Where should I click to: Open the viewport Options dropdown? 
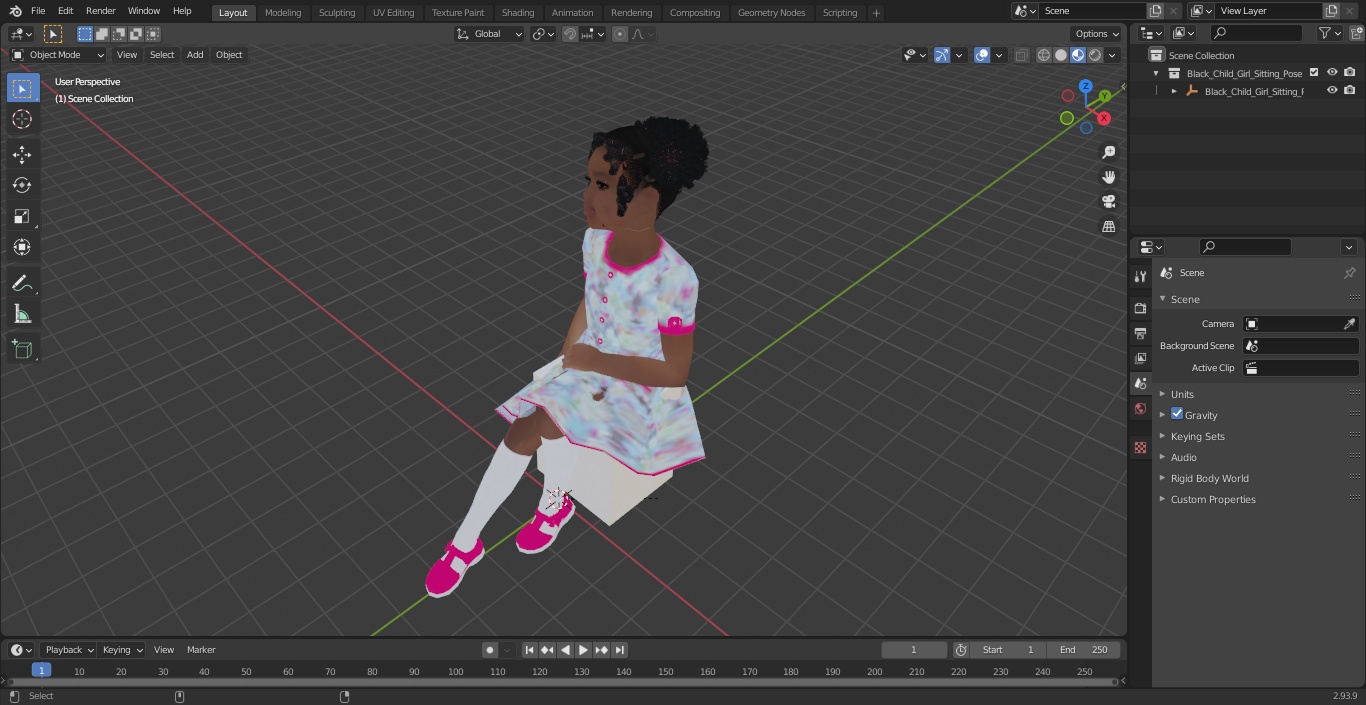[1097, 34]
